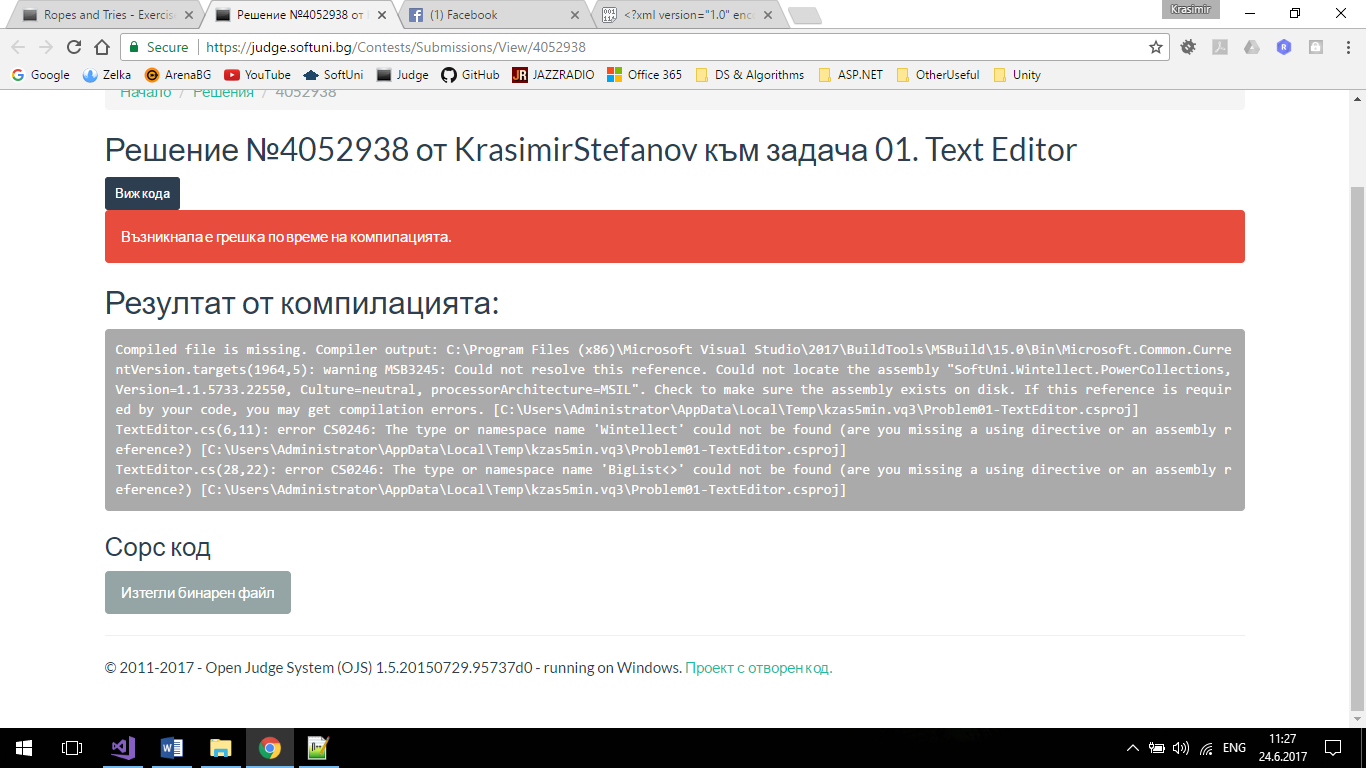Open Word from the taskbar
The width and height of the screenshot is (1366, 768).
172,747
